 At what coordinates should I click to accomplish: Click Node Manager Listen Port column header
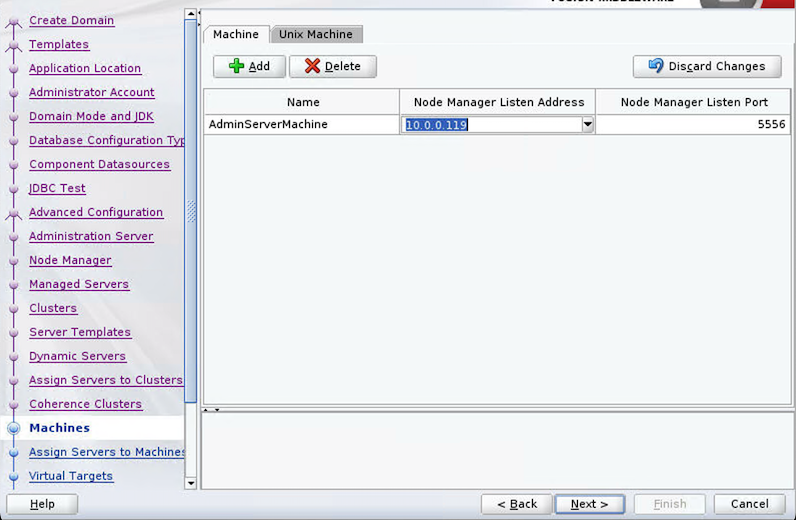click(x=693, y=102)
